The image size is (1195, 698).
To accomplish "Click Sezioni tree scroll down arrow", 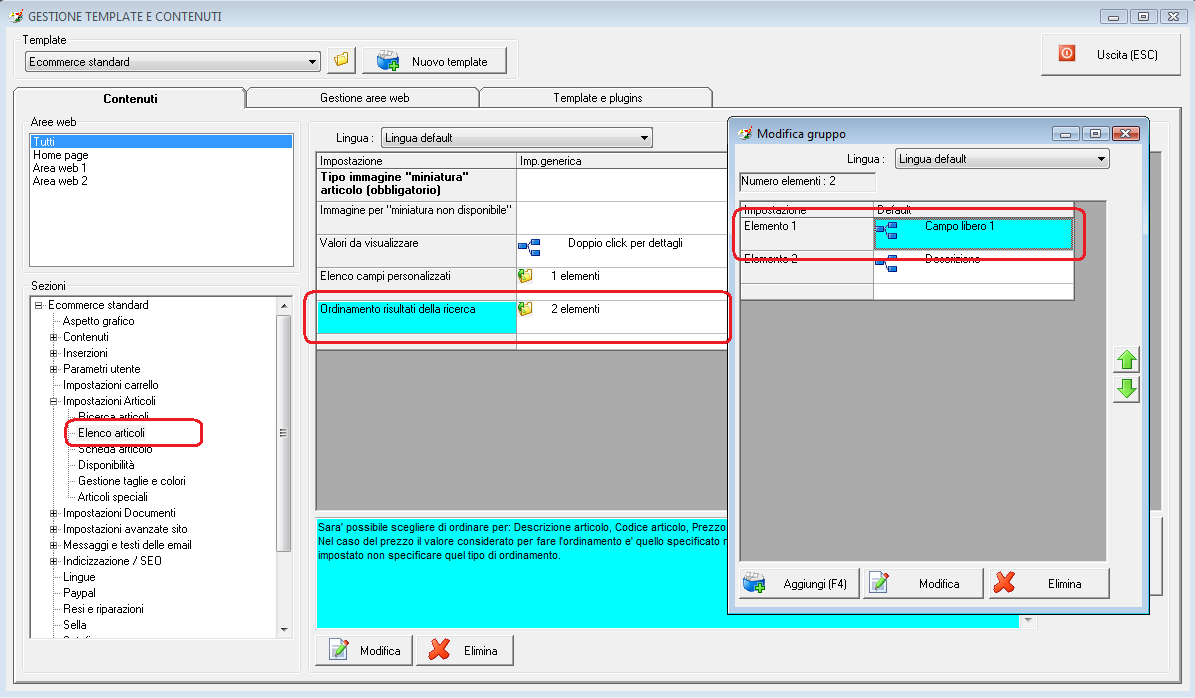I will click(x=284, y=629).
